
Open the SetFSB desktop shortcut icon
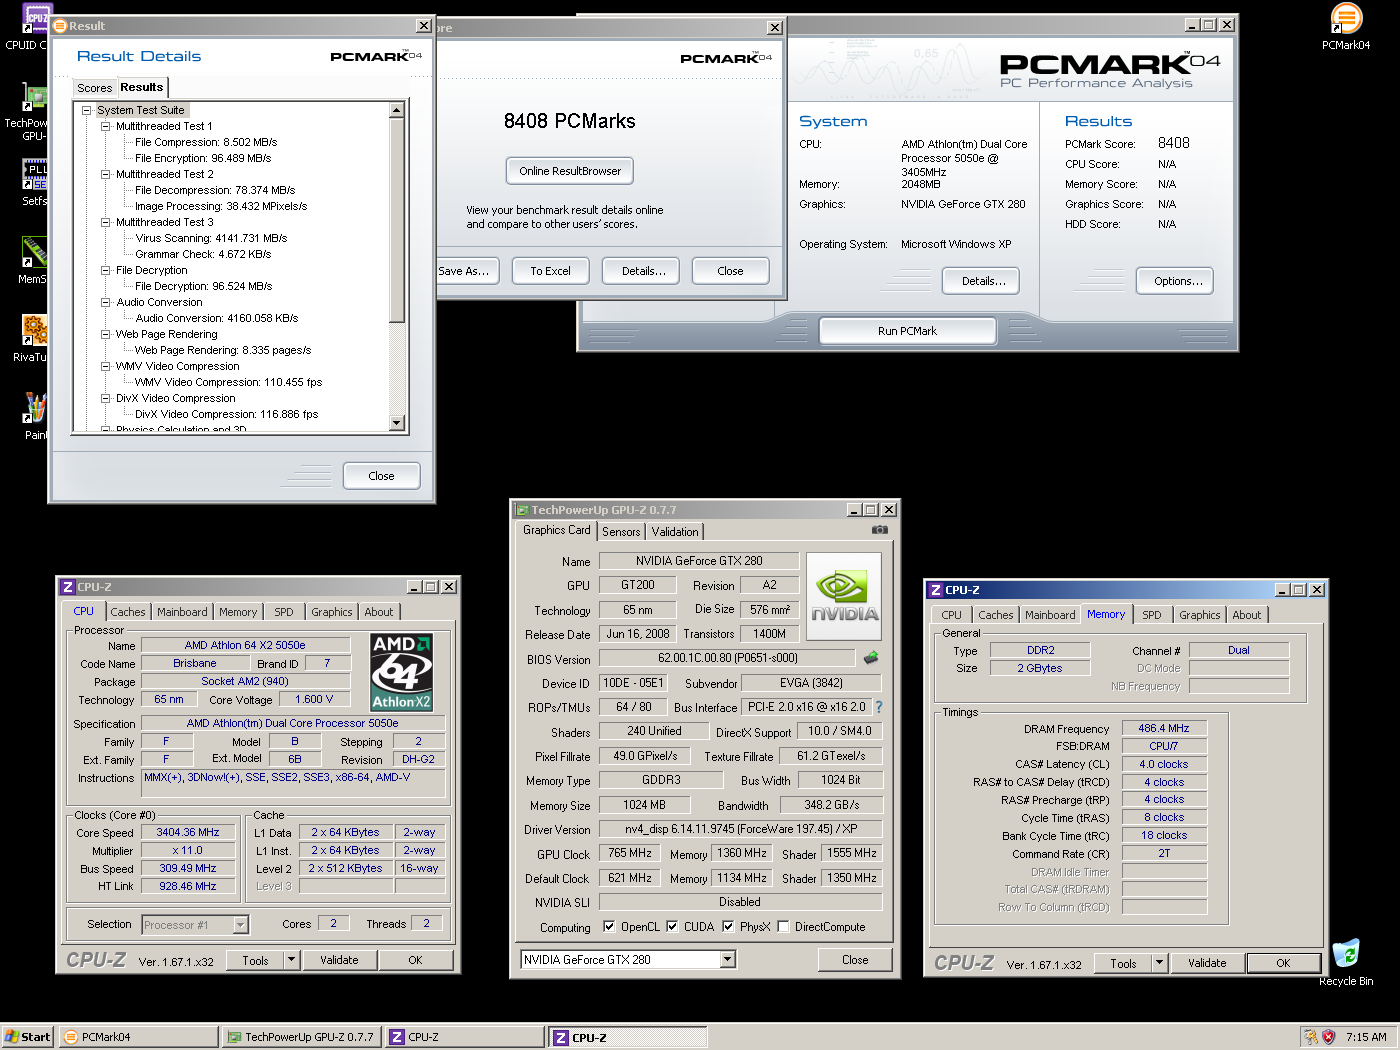pos(35,175)
